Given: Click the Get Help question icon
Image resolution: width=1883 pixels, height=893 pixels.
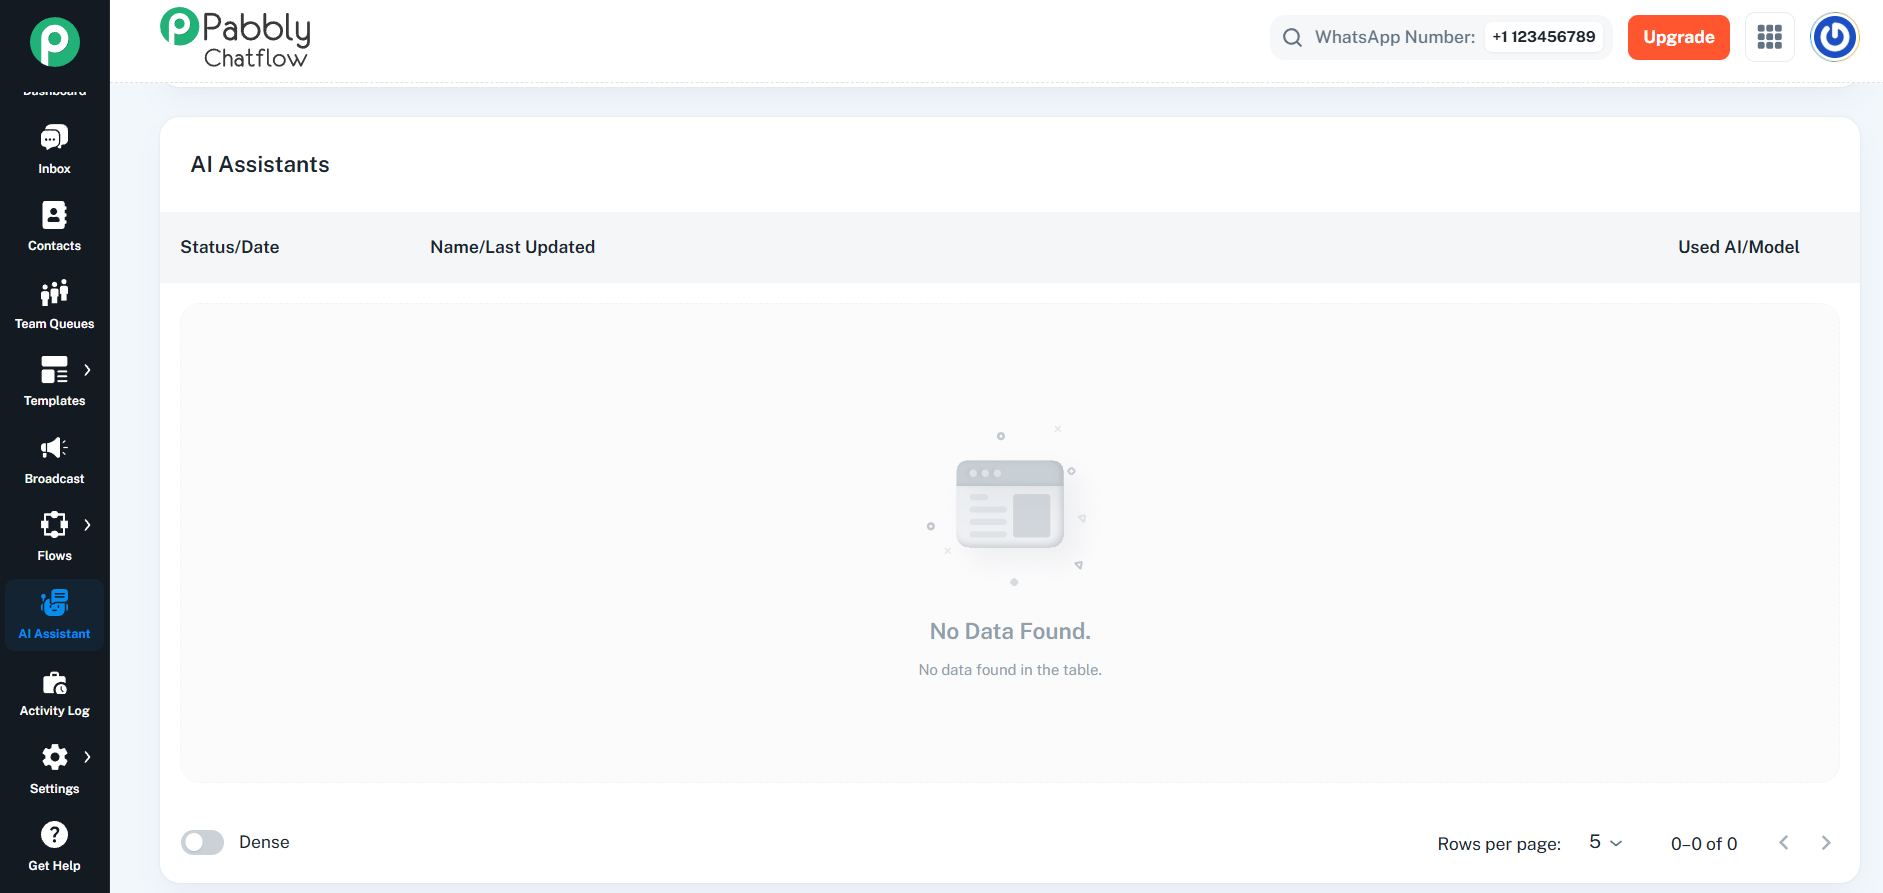Looking at the screenshot, I should coord(54,835).
